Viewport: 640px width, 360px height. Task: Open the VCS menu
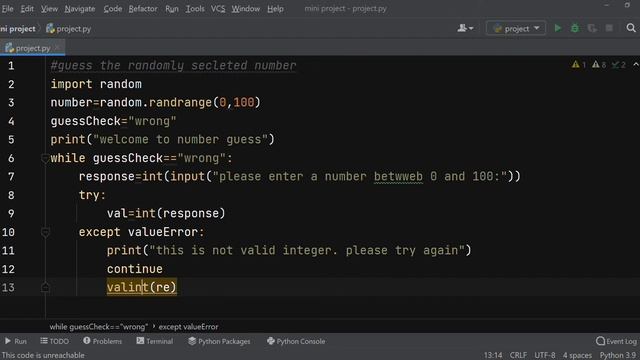(218, 9)
